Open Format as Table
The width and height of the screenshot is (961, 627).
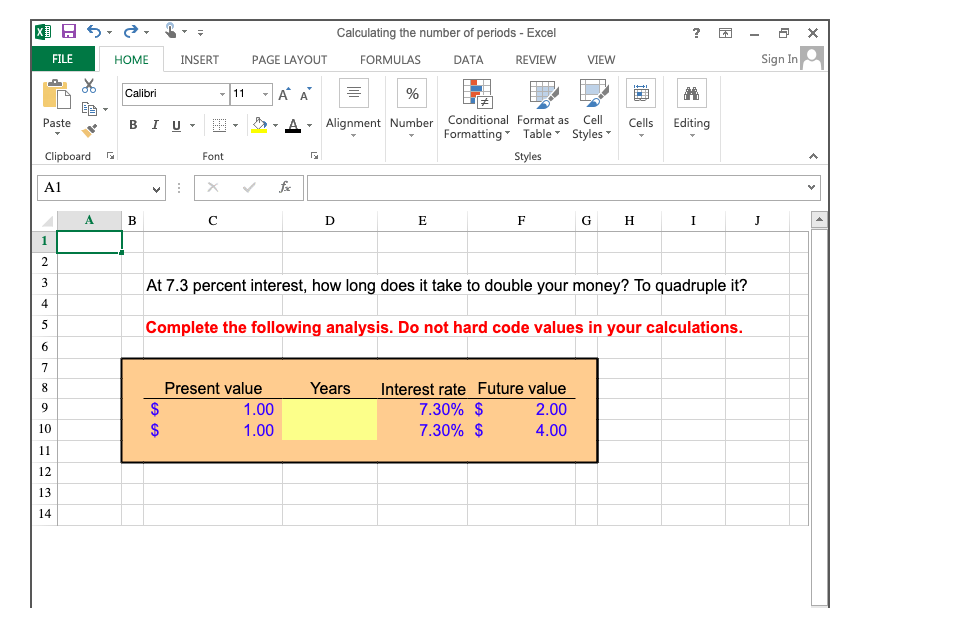543,110
